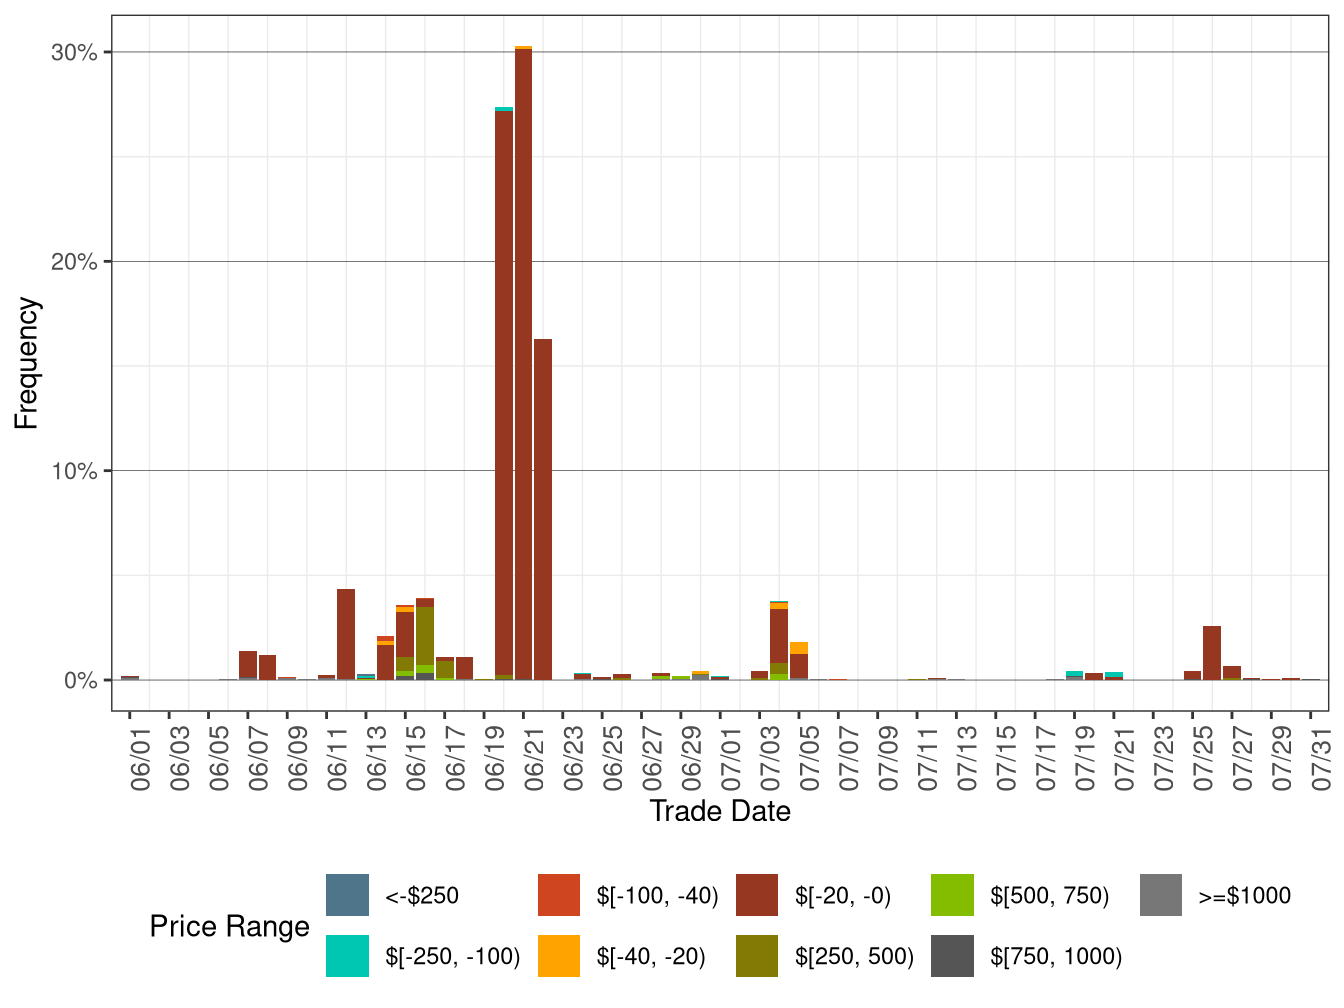Click the teal $[-250, -100) legend swatch
The image size is (1344, 1008).
click(347, 956)
